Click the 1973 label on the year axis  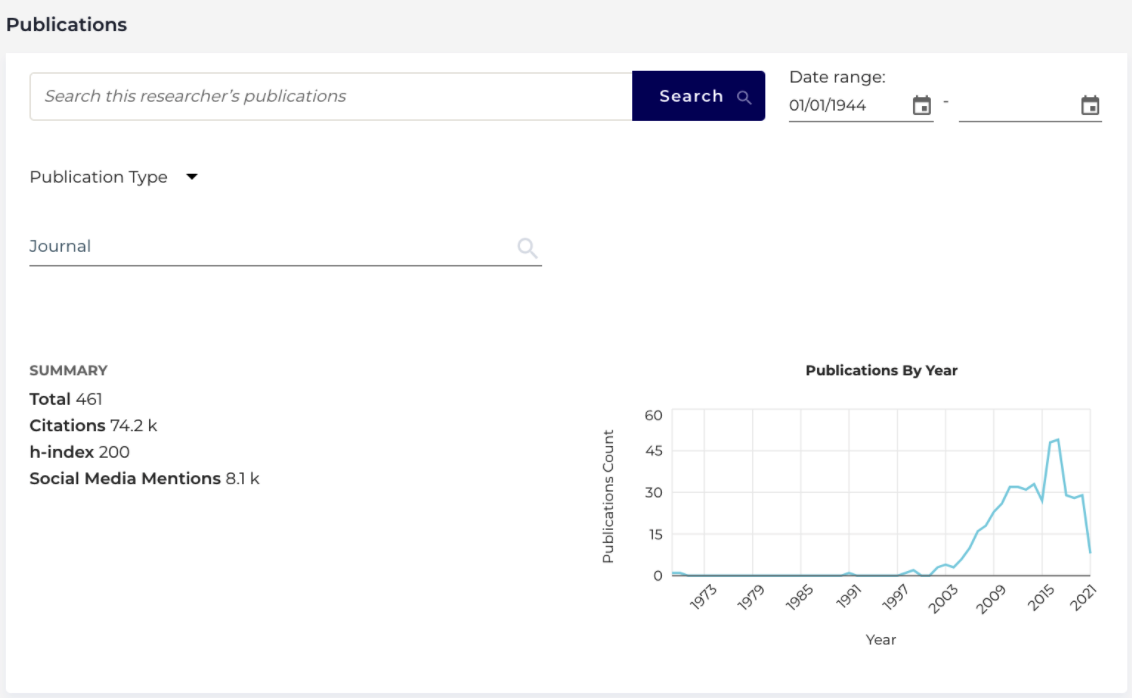coord(702,598)
